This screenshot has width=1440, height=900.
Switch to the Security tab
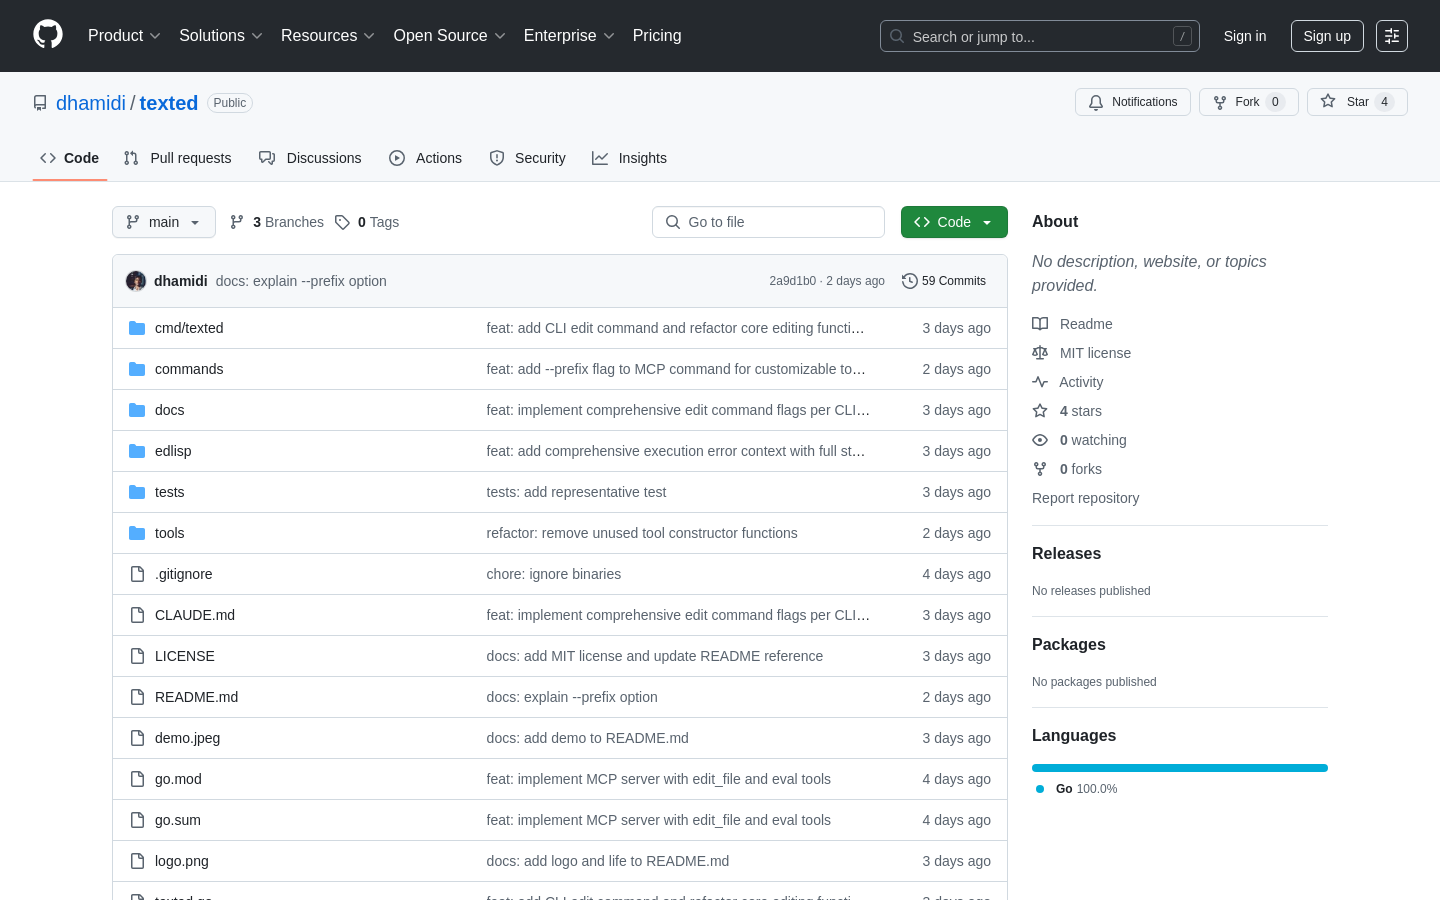528,158
